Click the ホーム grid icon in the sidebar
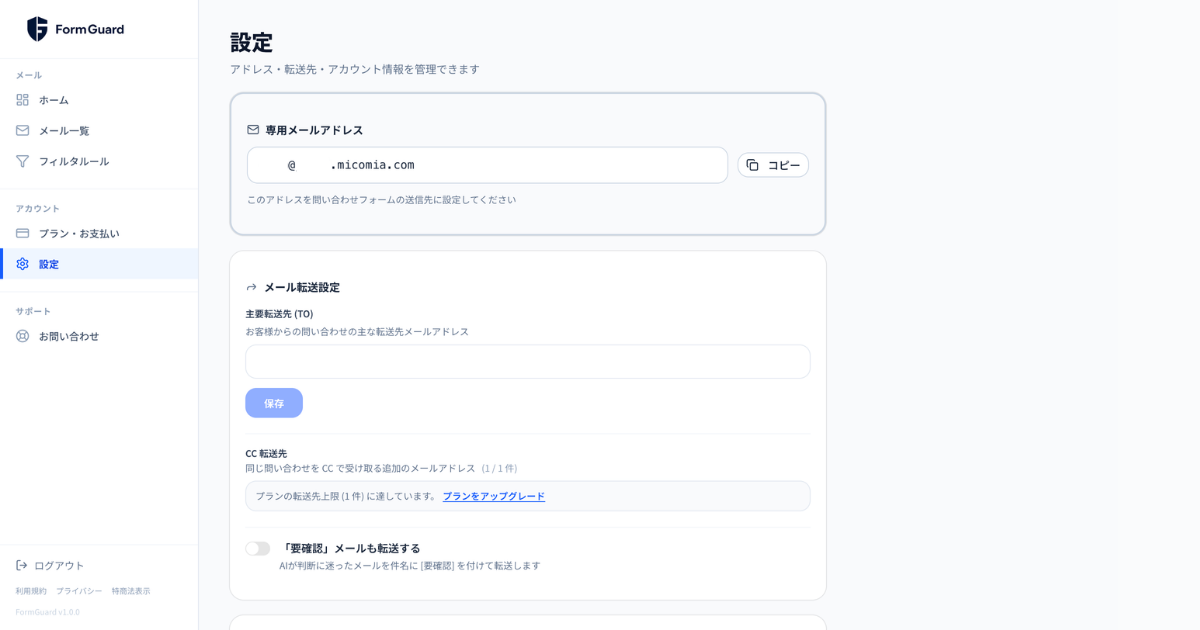Image resolution: width=1200 pixels, height=630 pixels. tap(22, 100)
